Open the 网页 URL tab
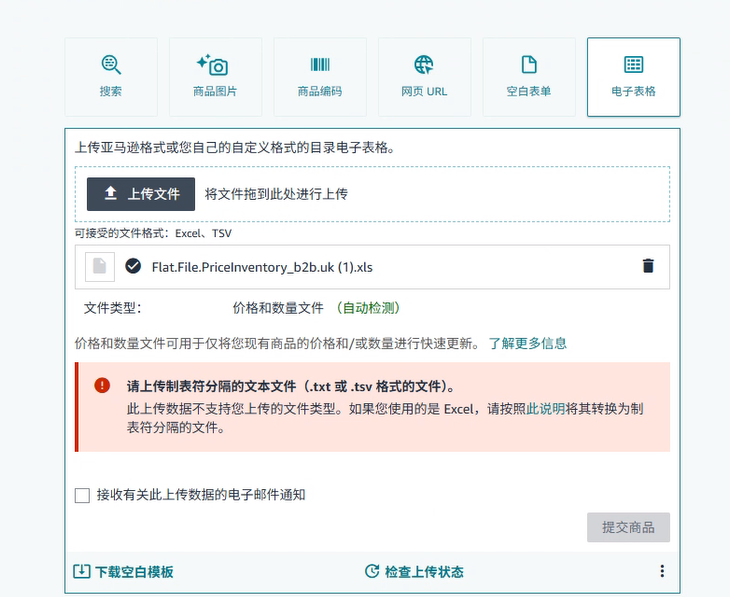The image size is (730, 597). (x=425, y=77)
